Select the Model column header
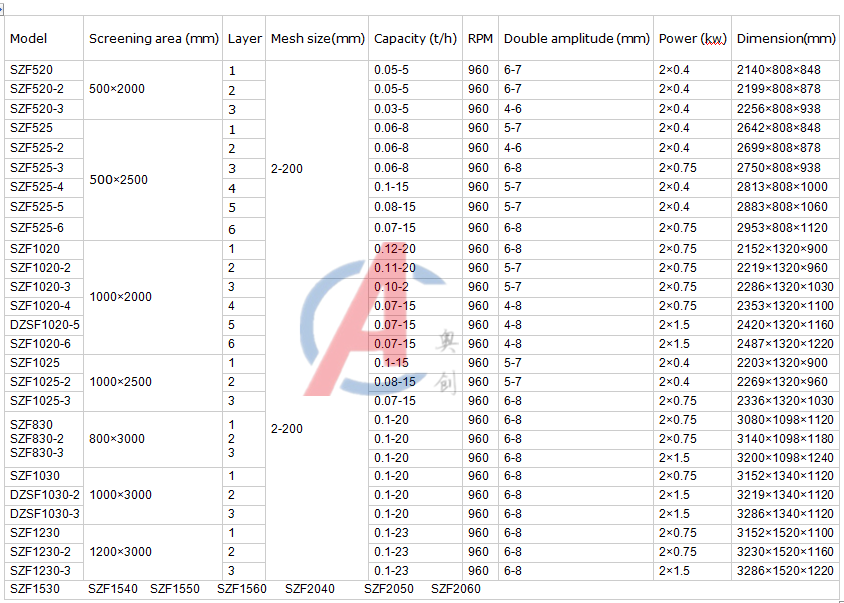The width and height of the screenshot is (844, 603). coord(29,39)
